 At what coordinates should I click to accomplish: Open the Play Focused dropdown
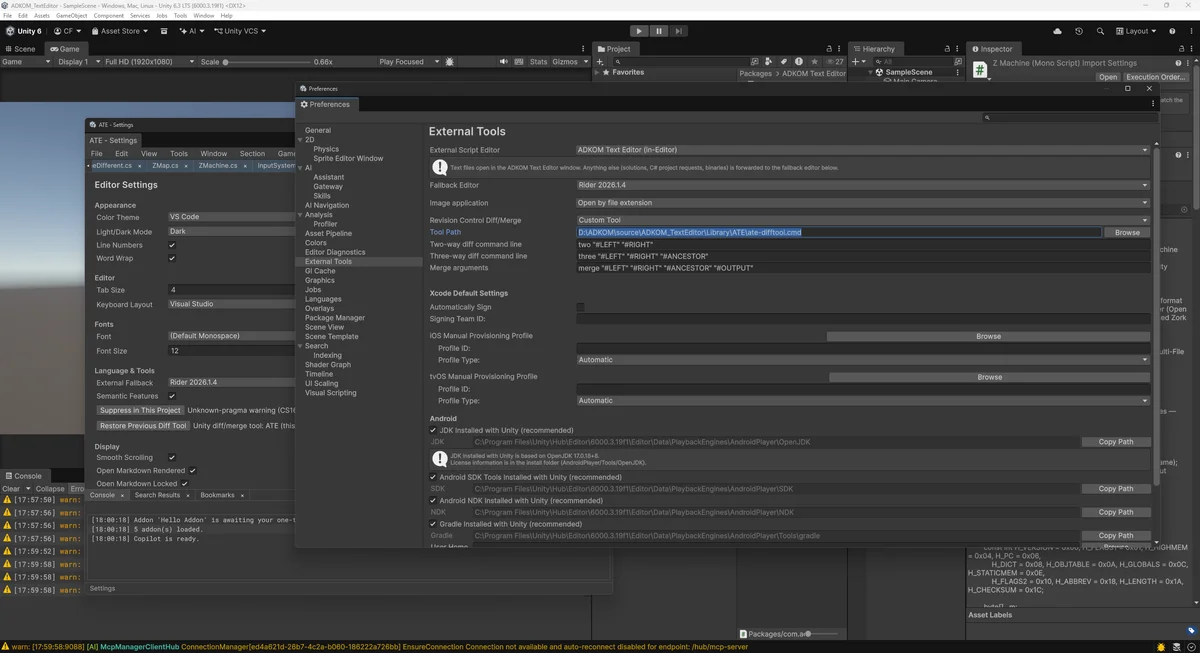click(x=409, y=62)
